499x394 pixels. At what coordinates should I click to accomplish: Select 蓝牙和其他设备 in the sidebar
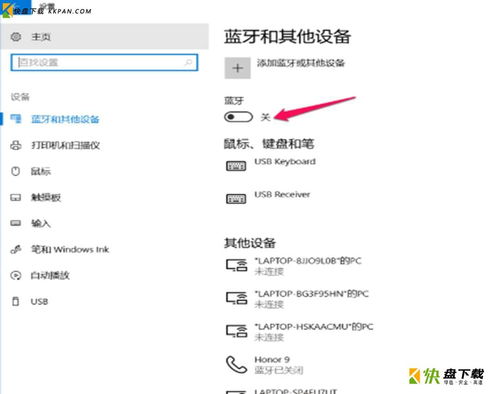[x=65, y=119]
